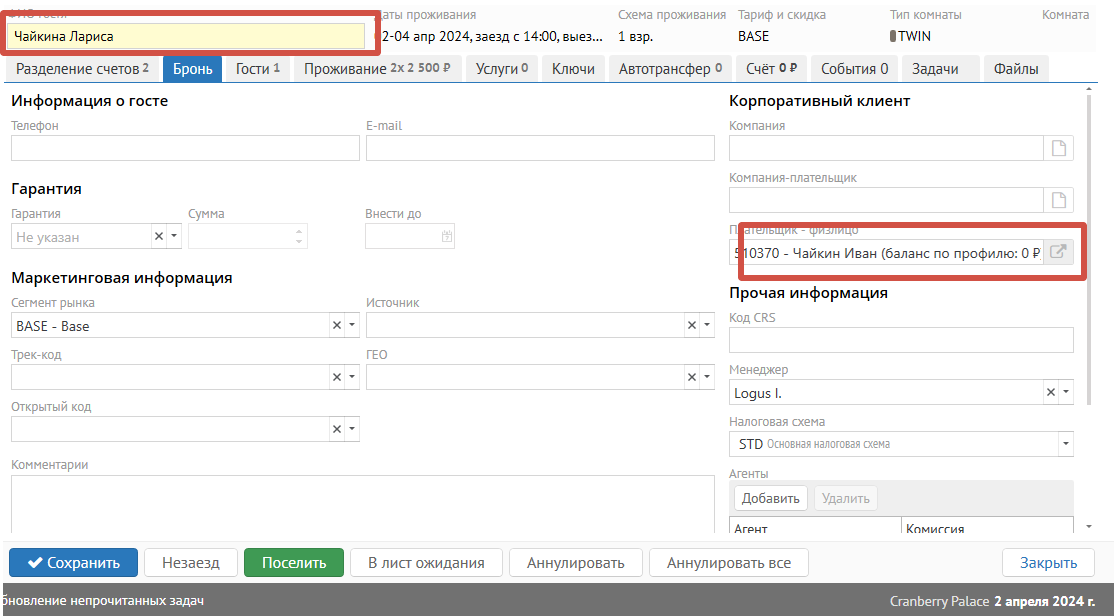The height and width of the screenshot is (616, 1114).
Task: Clear Сегмент рынка value with X
Action: coord(336,326)
